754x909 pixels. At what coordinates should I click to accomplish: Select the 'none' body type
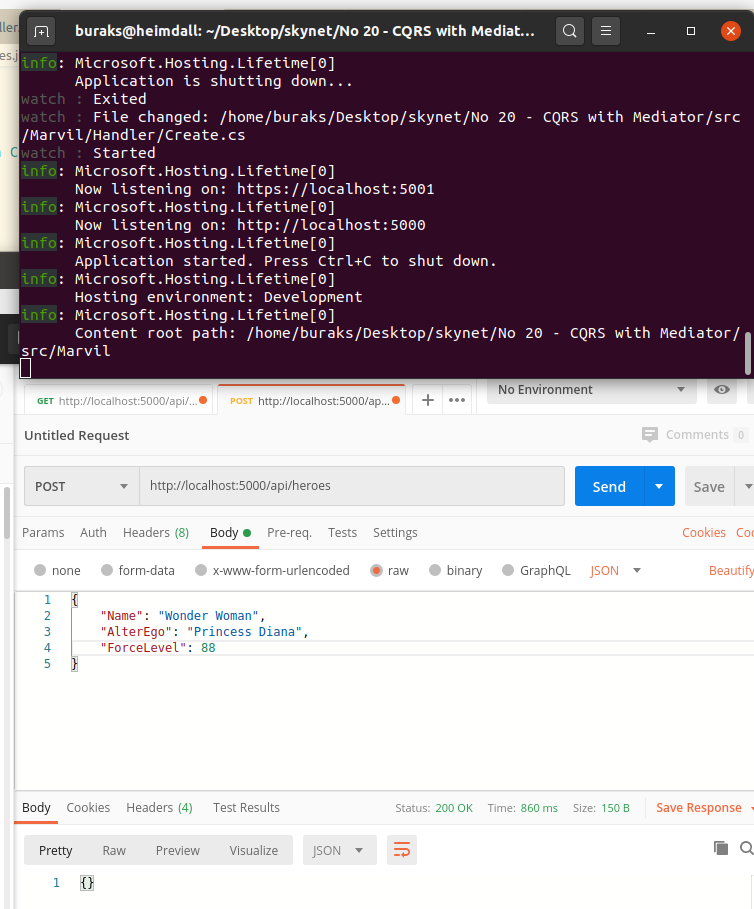(40, 570)
